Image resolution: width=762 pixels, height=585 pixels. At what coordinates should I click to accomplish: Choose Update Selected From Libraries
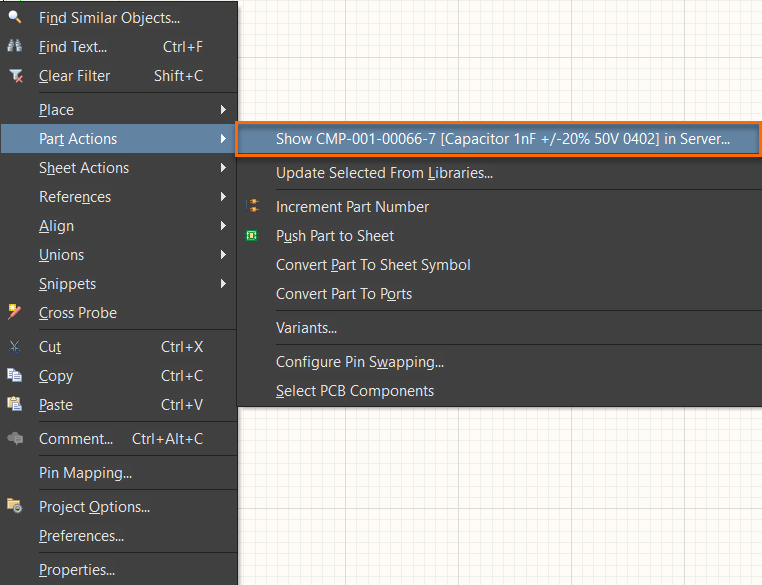[384, 173]
